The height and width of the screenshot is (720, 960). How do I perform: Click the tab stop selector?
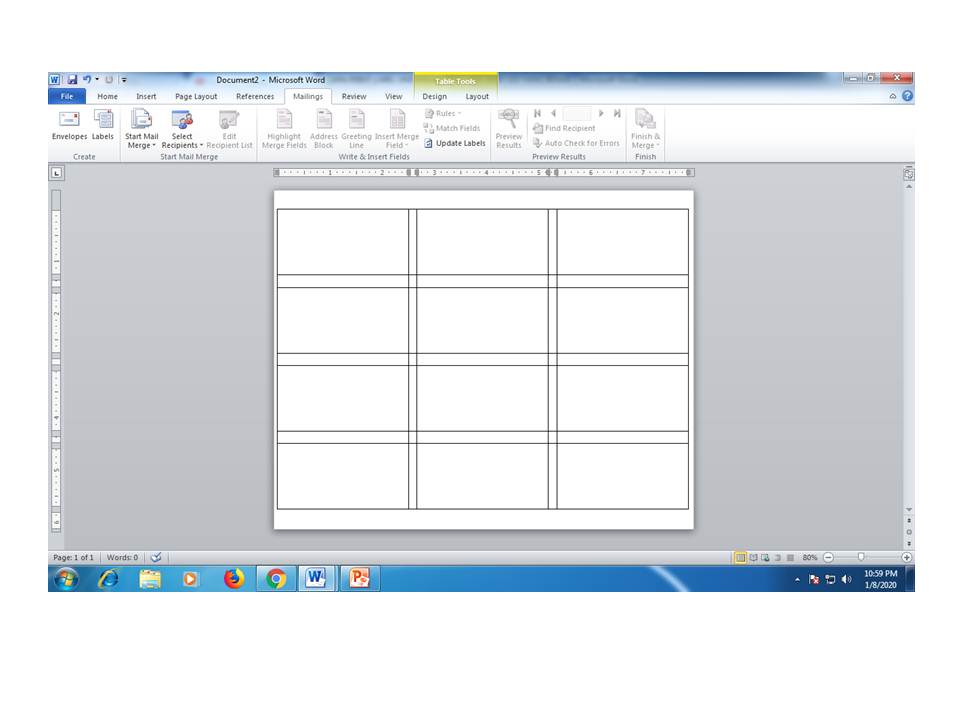pos(56,173)
